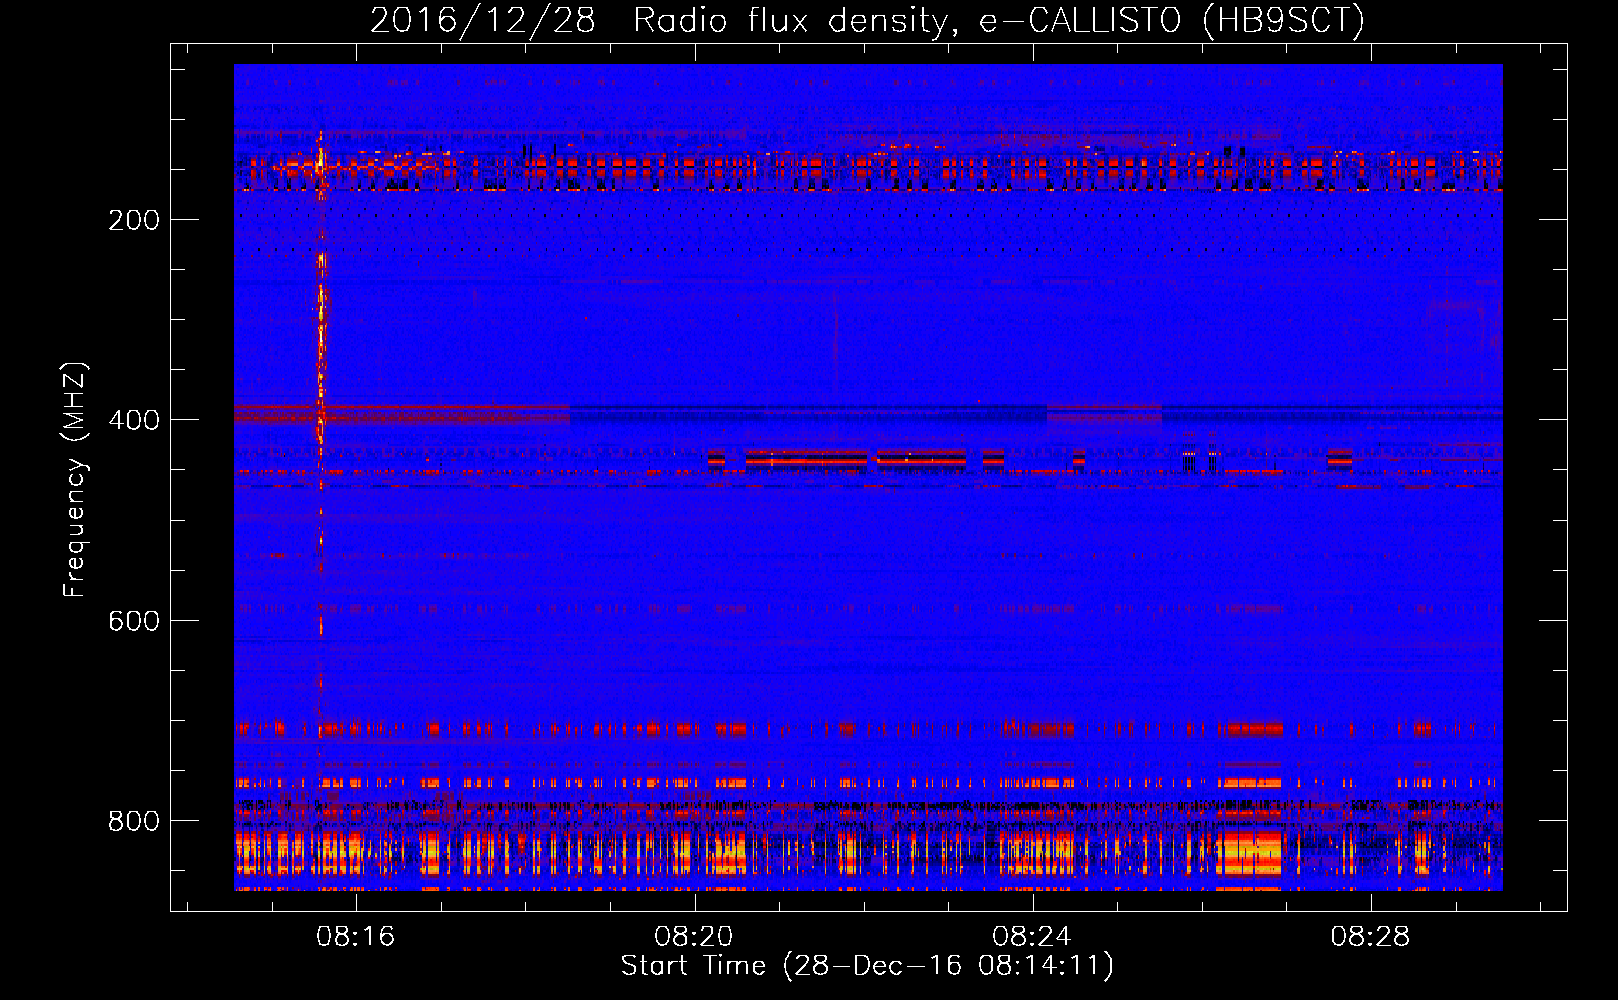Image resolution: width=1618 pixels, height=1000 pixels.
Task: Click the 08:24 time tick label
Action: (x=1032, y=937)
